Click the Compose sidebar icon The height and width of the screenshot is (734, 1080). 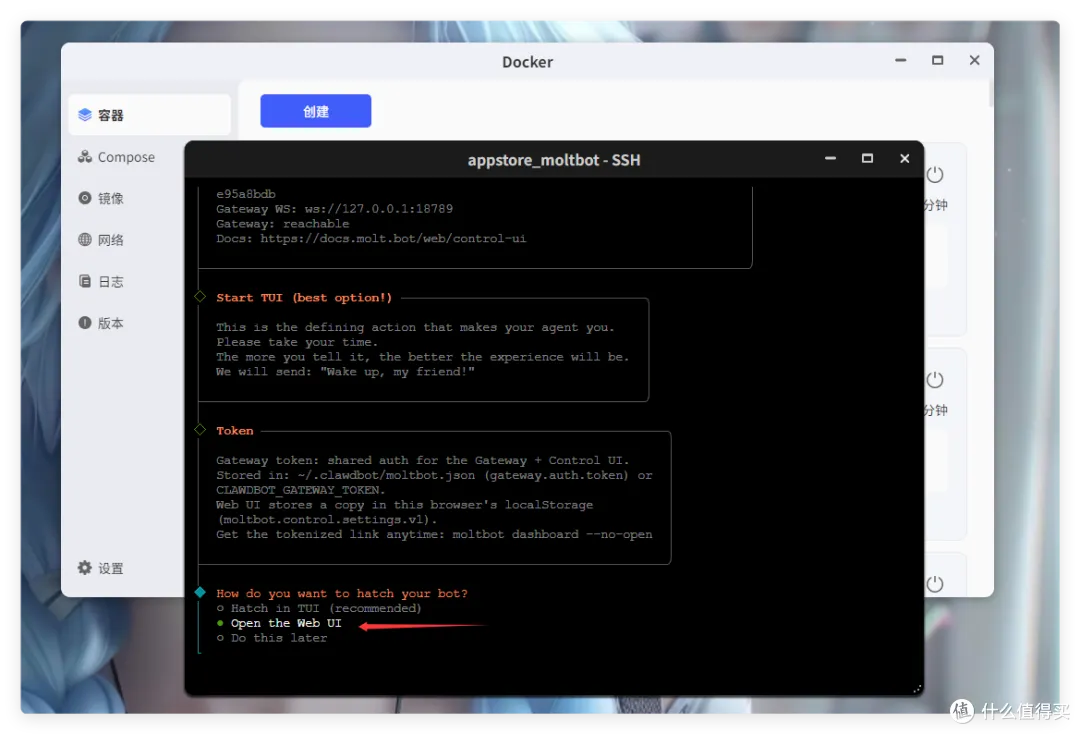(x=85, y=156)
